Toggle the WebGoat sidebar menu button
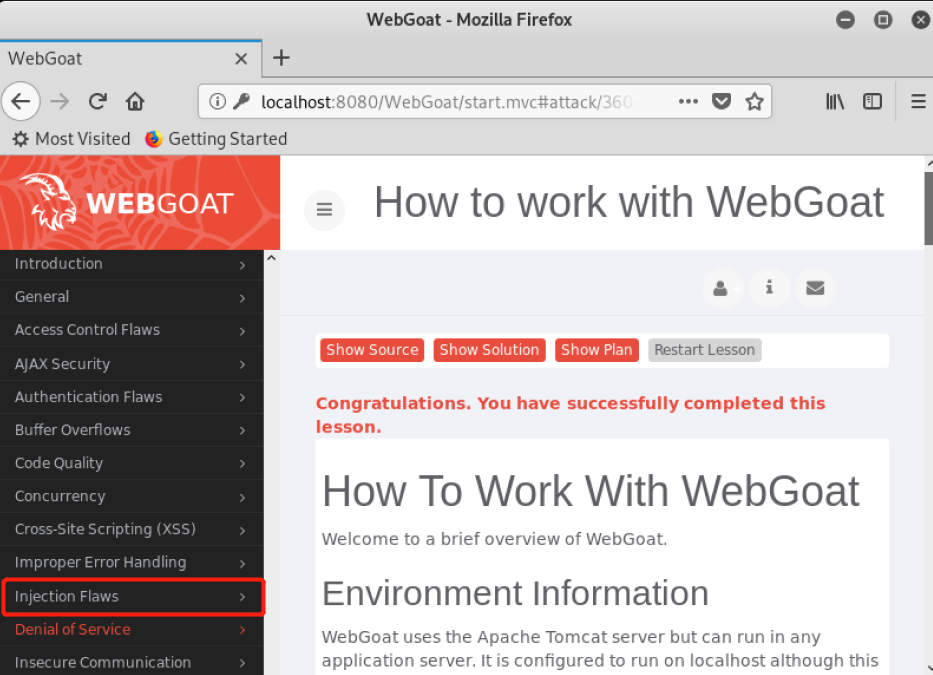Screen dimensions: 933x675 coord(324,210)
